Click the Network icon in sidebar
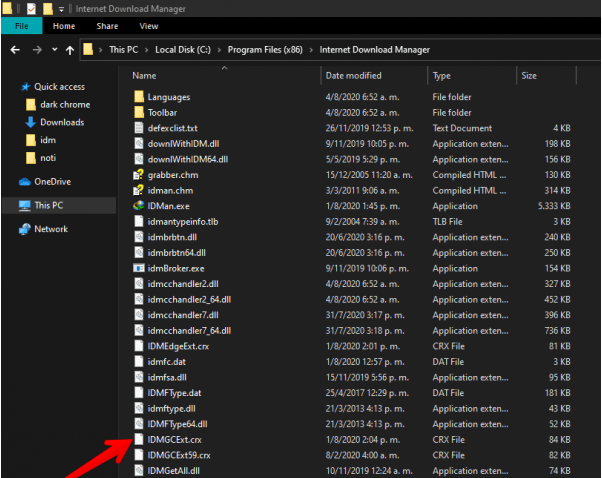This screenshot has height=478, width=602. click(25, 229)
